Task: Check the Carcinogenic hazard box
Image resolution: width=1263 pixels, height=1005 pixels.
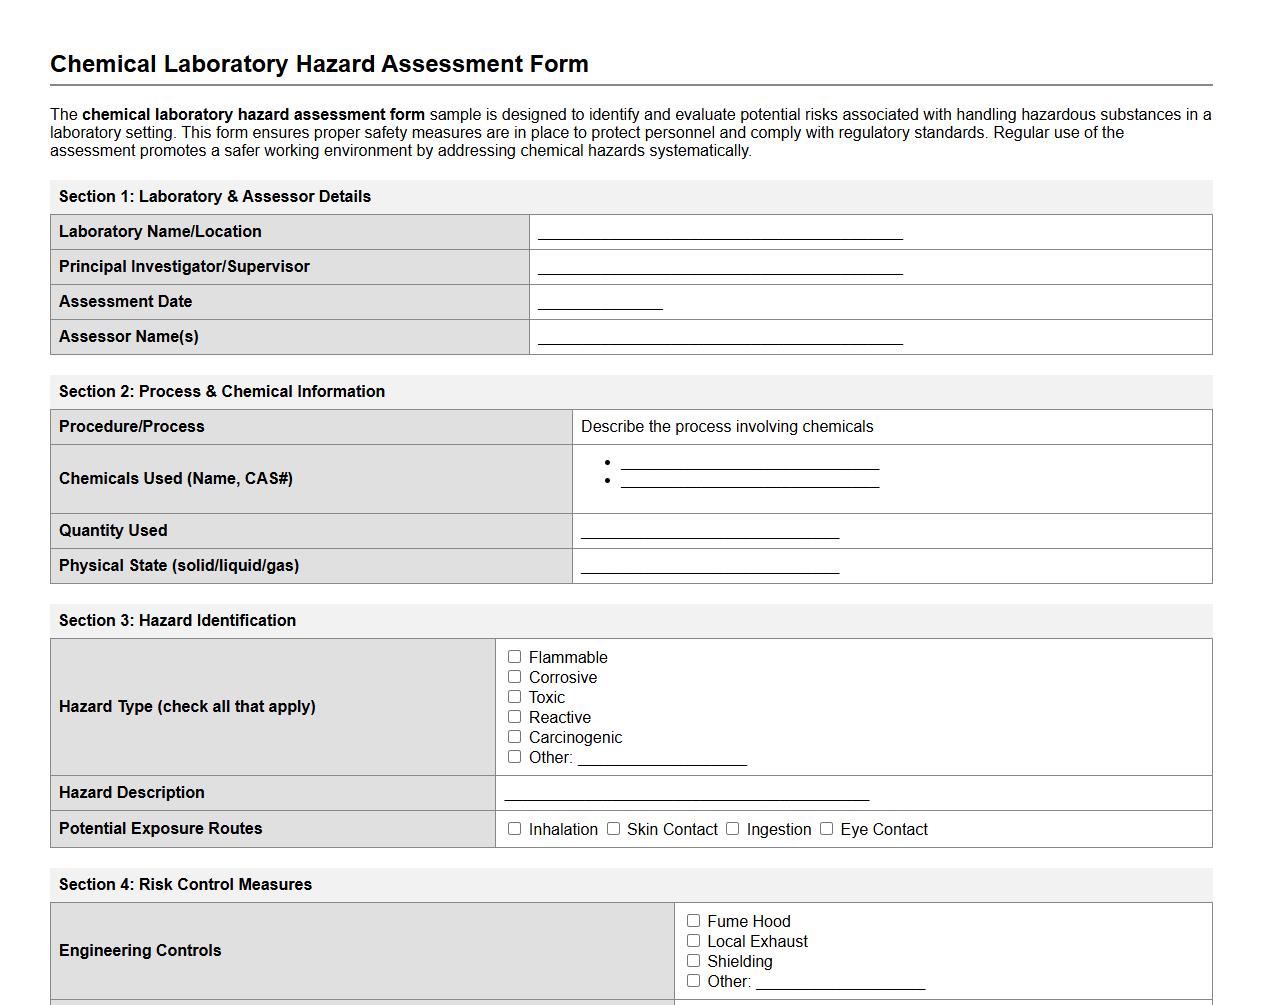Action: click(x=515, y=736)
